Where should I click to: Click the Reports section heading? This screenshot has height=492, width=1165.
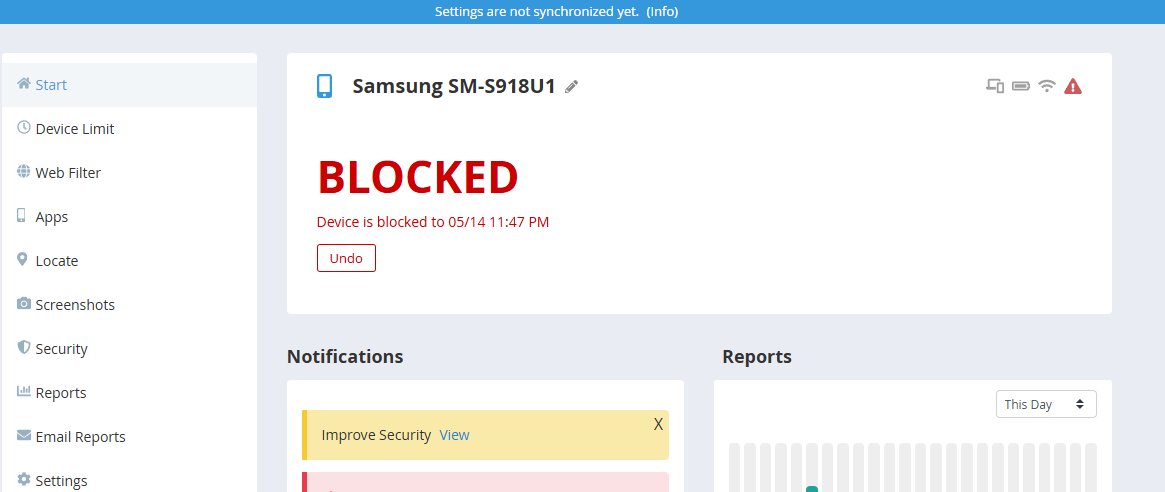coord(757,357)
